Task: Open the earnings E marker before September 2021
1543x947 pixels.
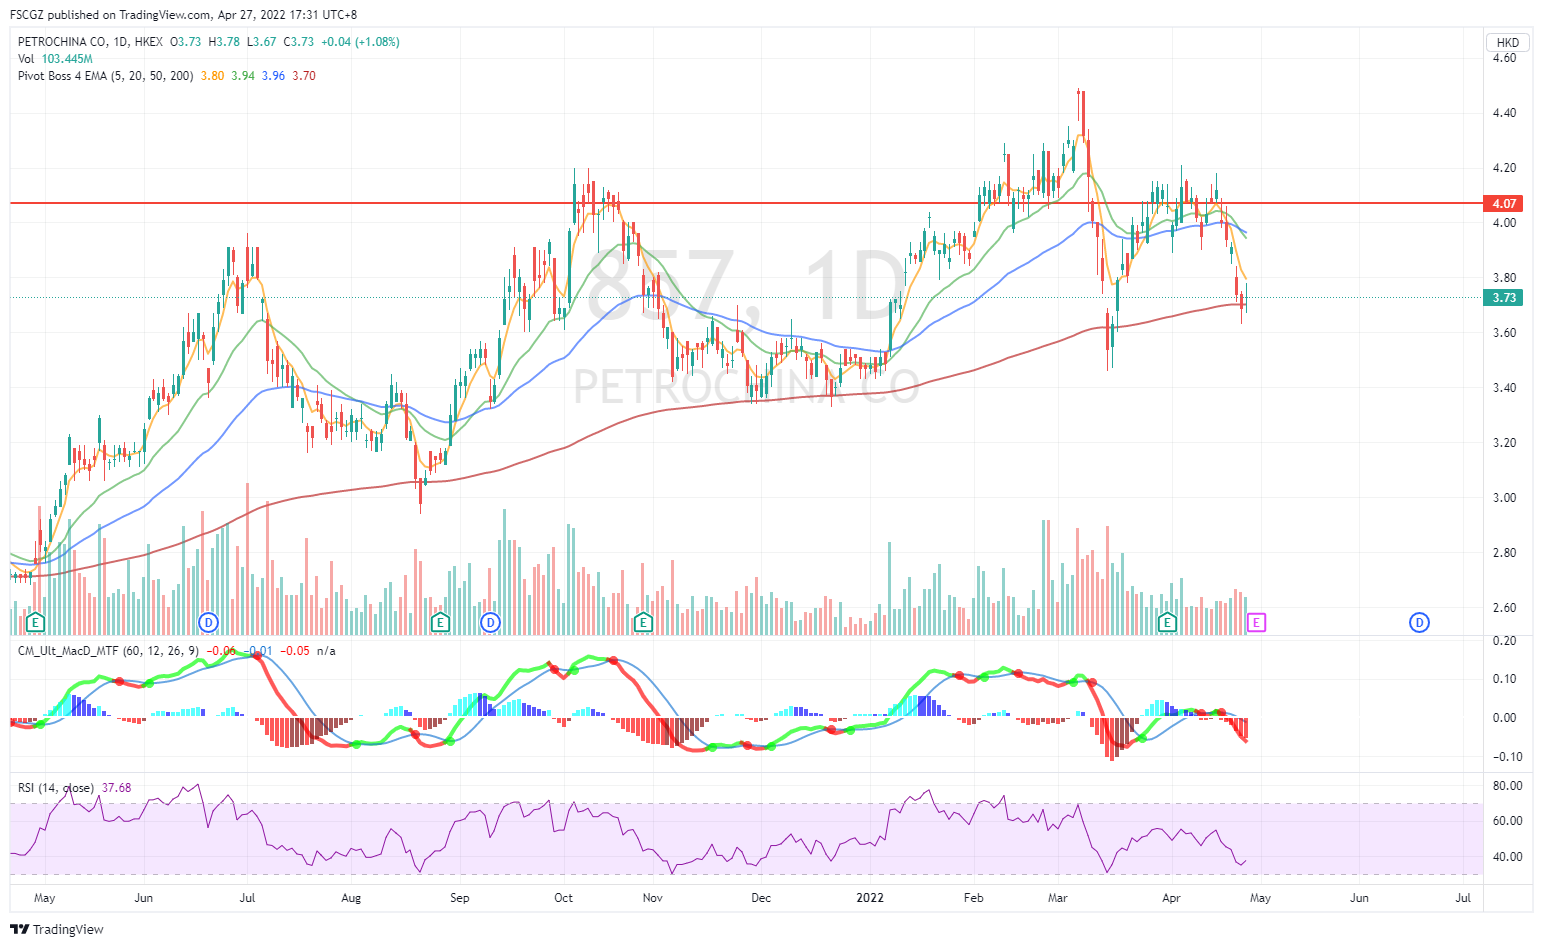Action: pos(440,622)
